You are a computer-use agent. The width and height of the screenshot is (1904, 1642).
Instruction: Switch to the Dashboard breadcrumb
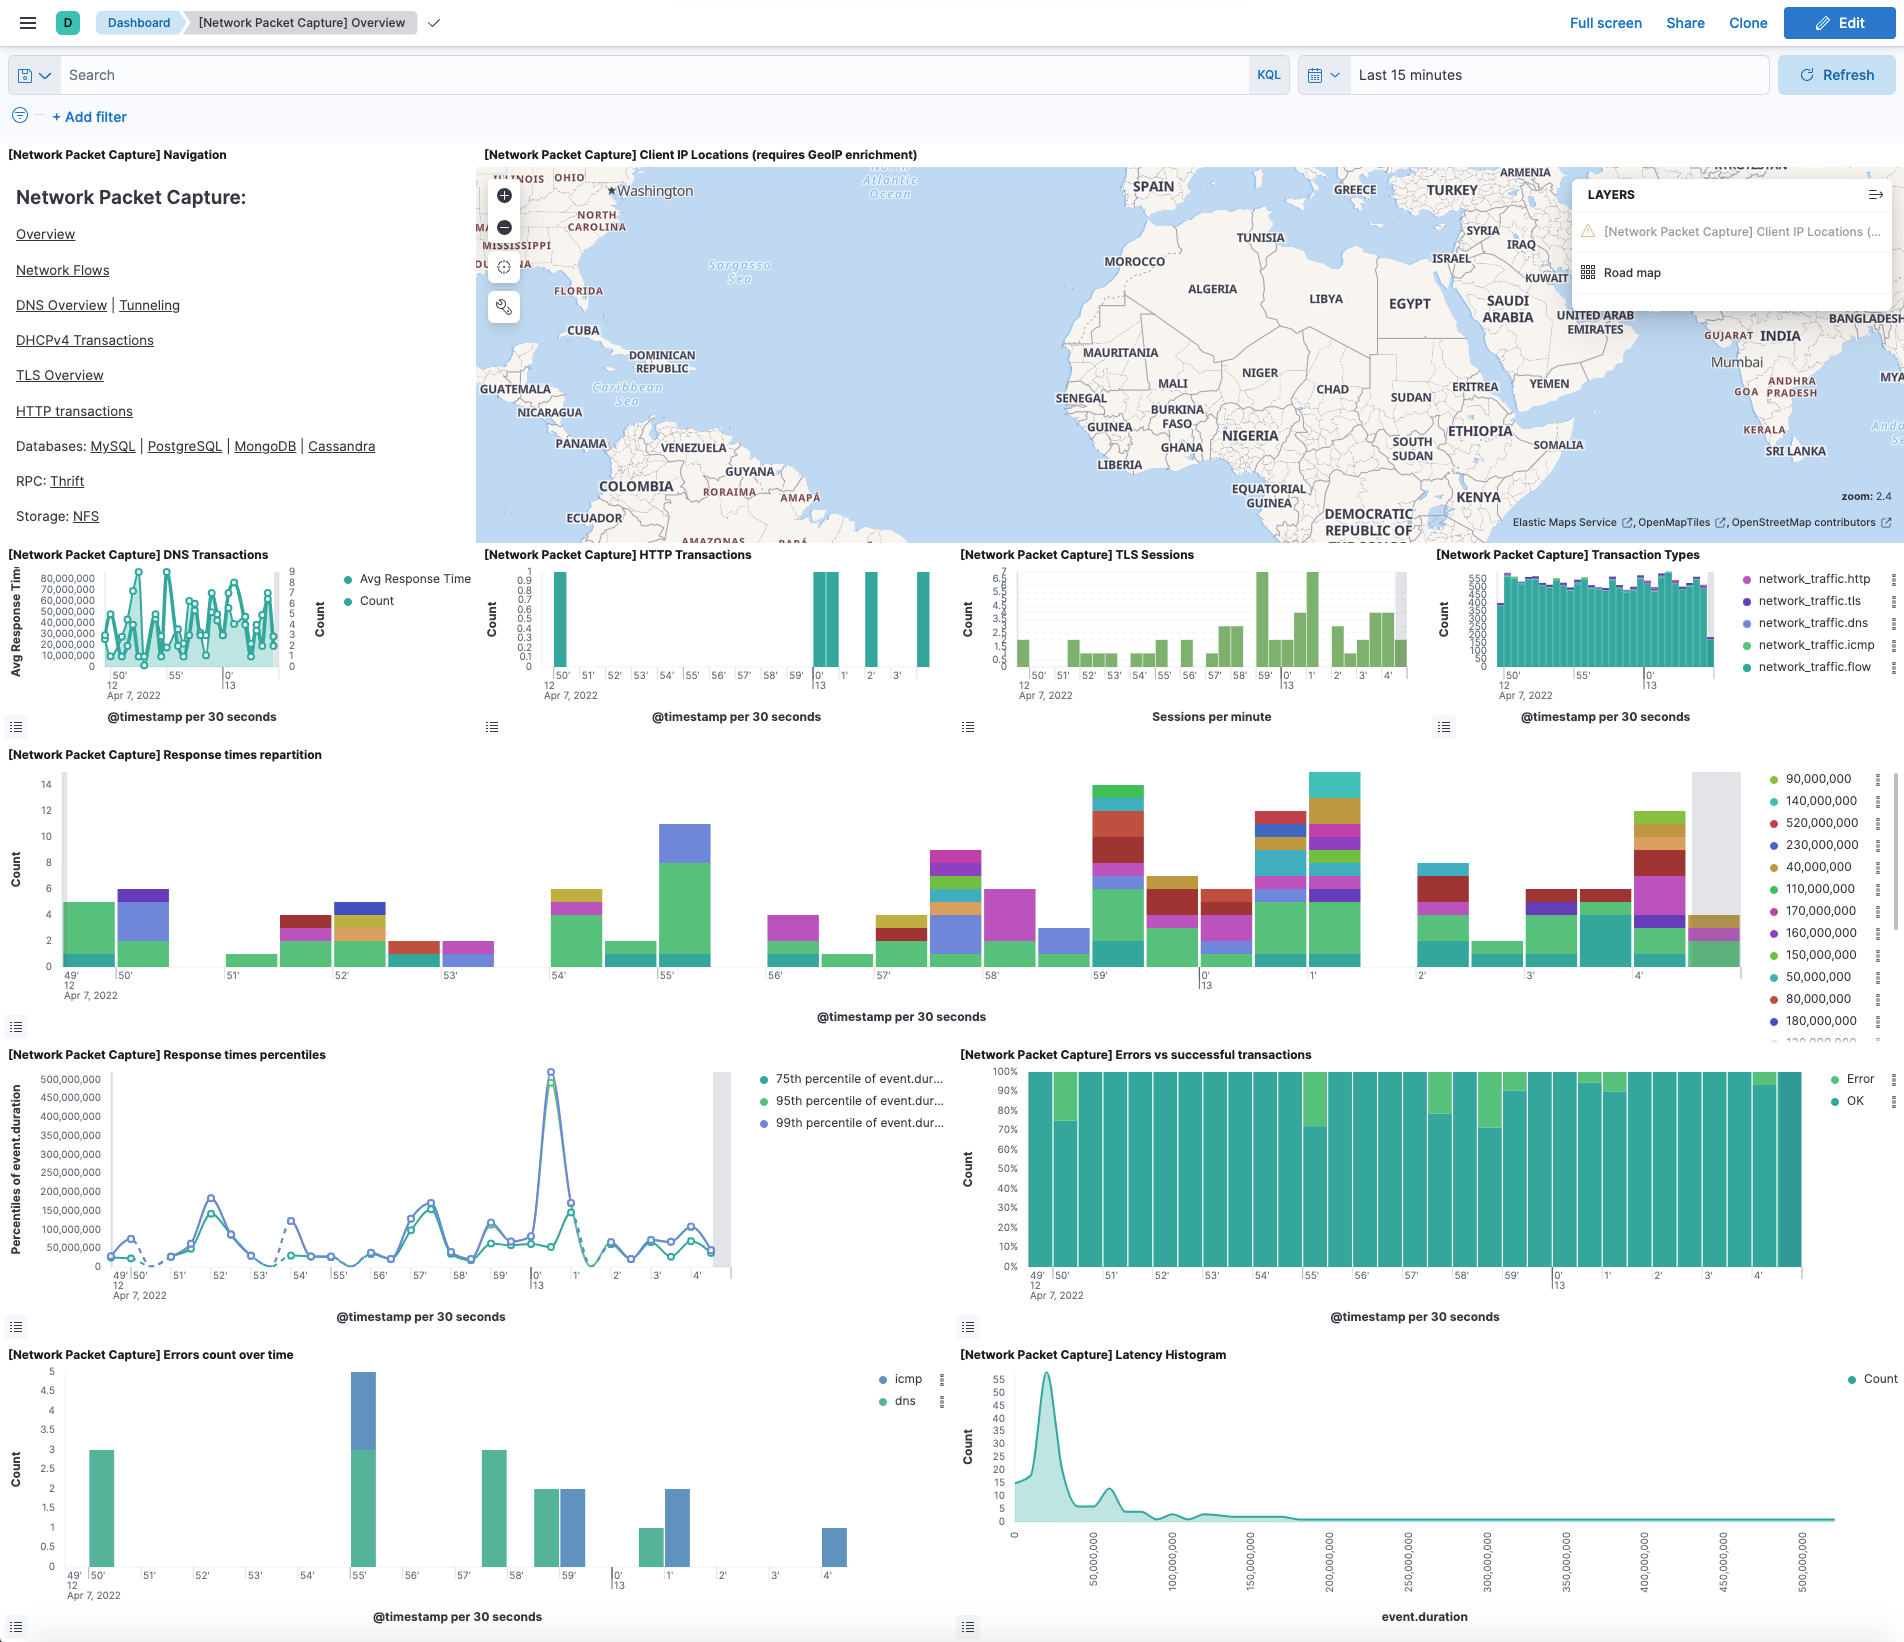pyautogui.click(x=137, y=22)
